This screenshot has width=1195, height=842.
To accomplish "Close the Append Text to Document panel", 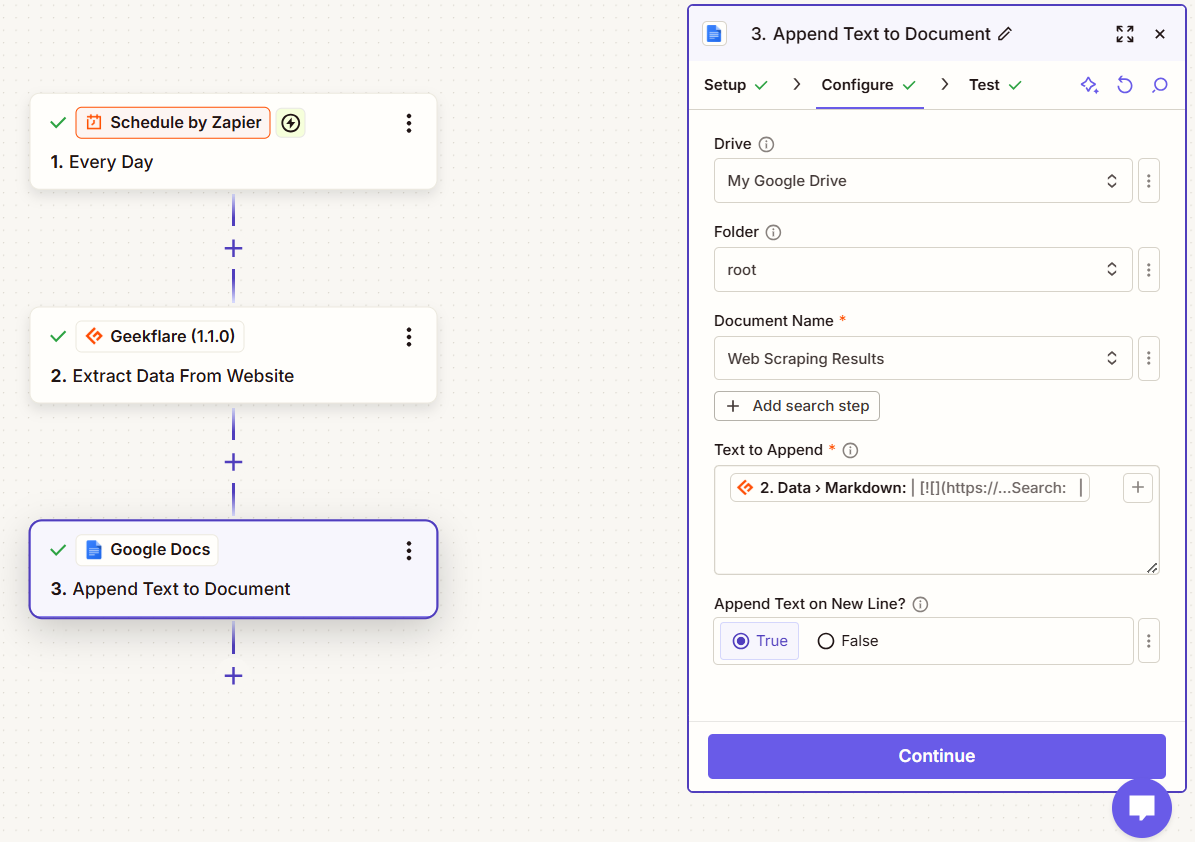I will click(x=1160, y=34).
